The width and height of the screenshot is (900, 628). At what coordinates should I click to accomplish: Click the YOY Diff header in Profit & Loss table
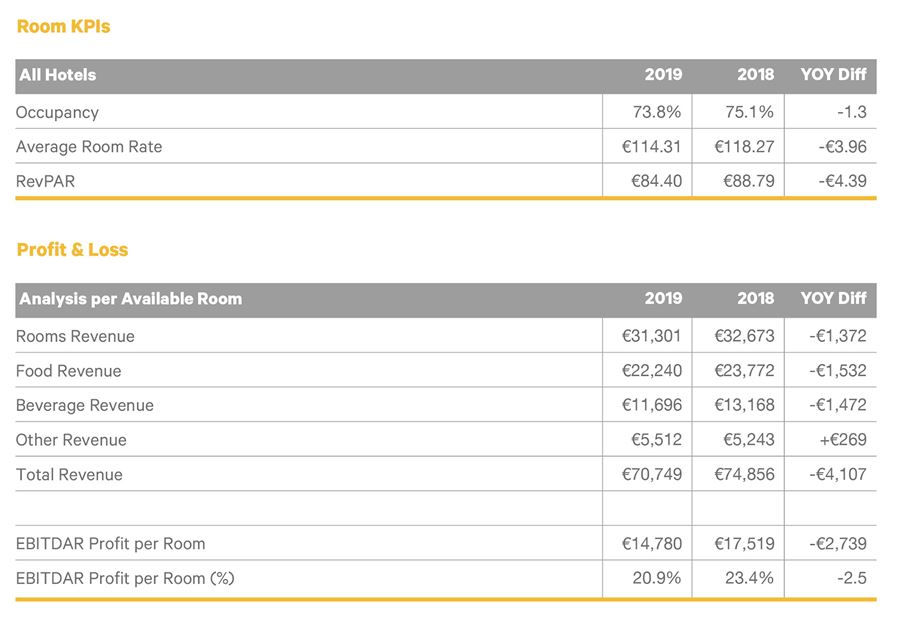pos(833,298)
